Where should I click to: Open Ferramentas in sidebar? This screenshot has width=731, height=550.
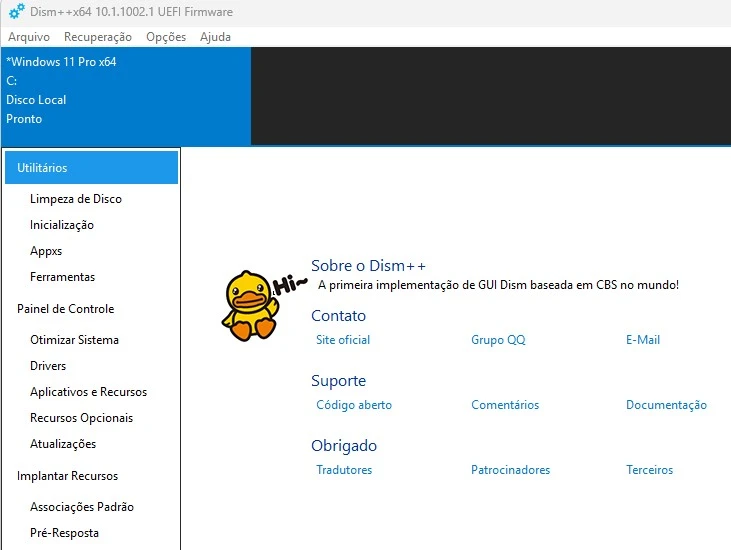tap(62, 277)
